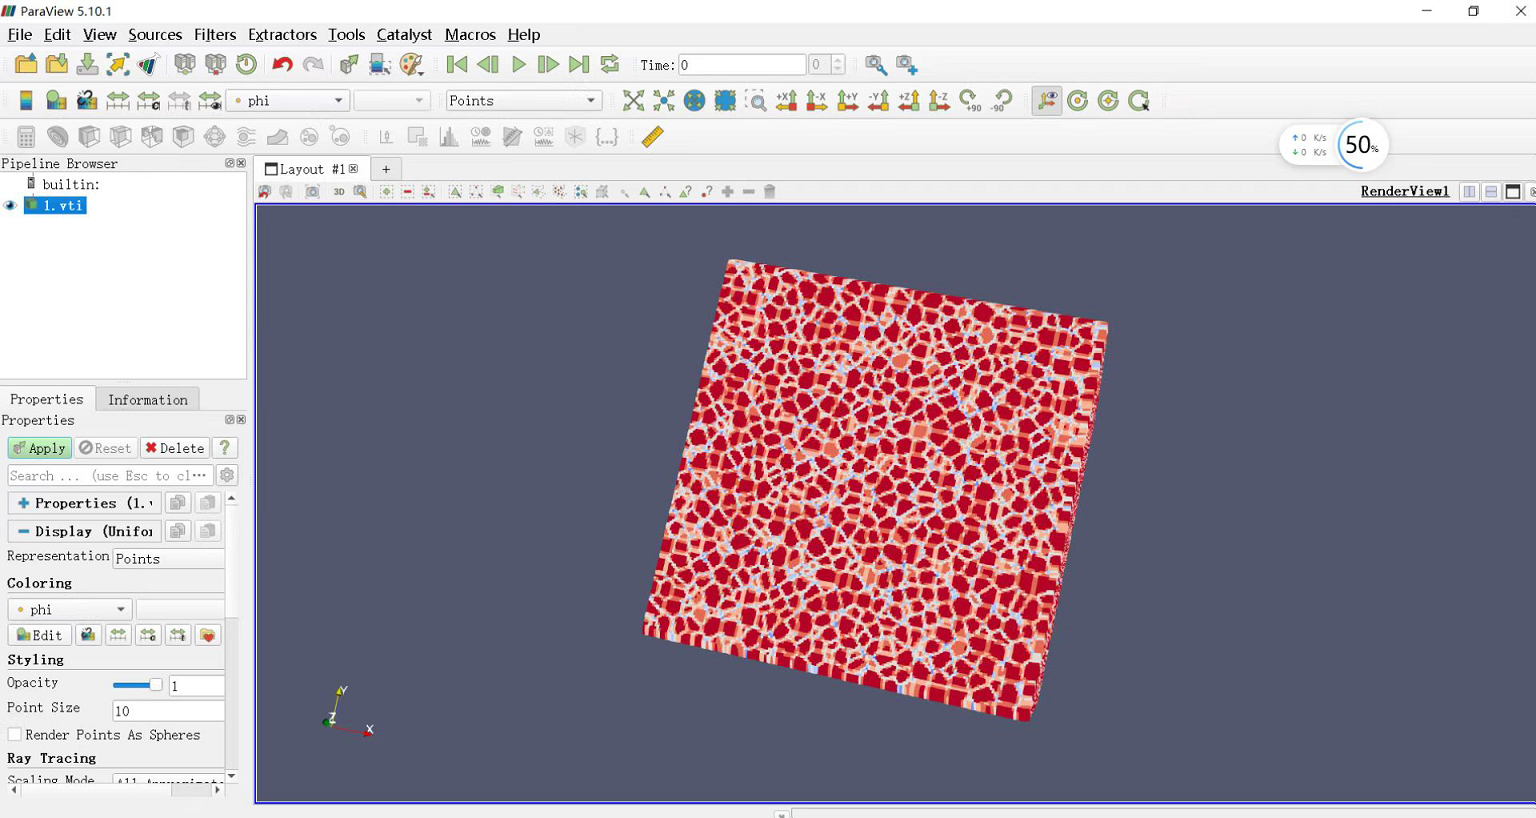Collapse the Display section

pos(23,531)
